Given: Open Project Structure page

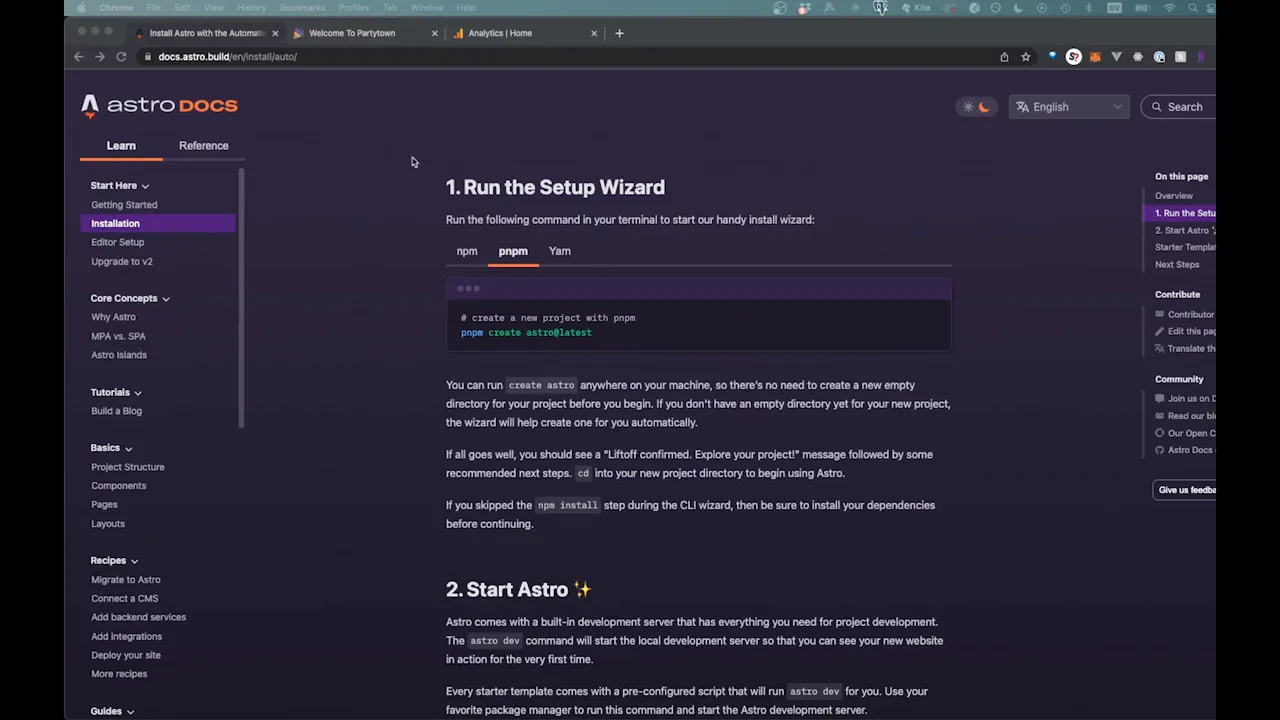Looking at the screenshot, I should tap(127, 467).
